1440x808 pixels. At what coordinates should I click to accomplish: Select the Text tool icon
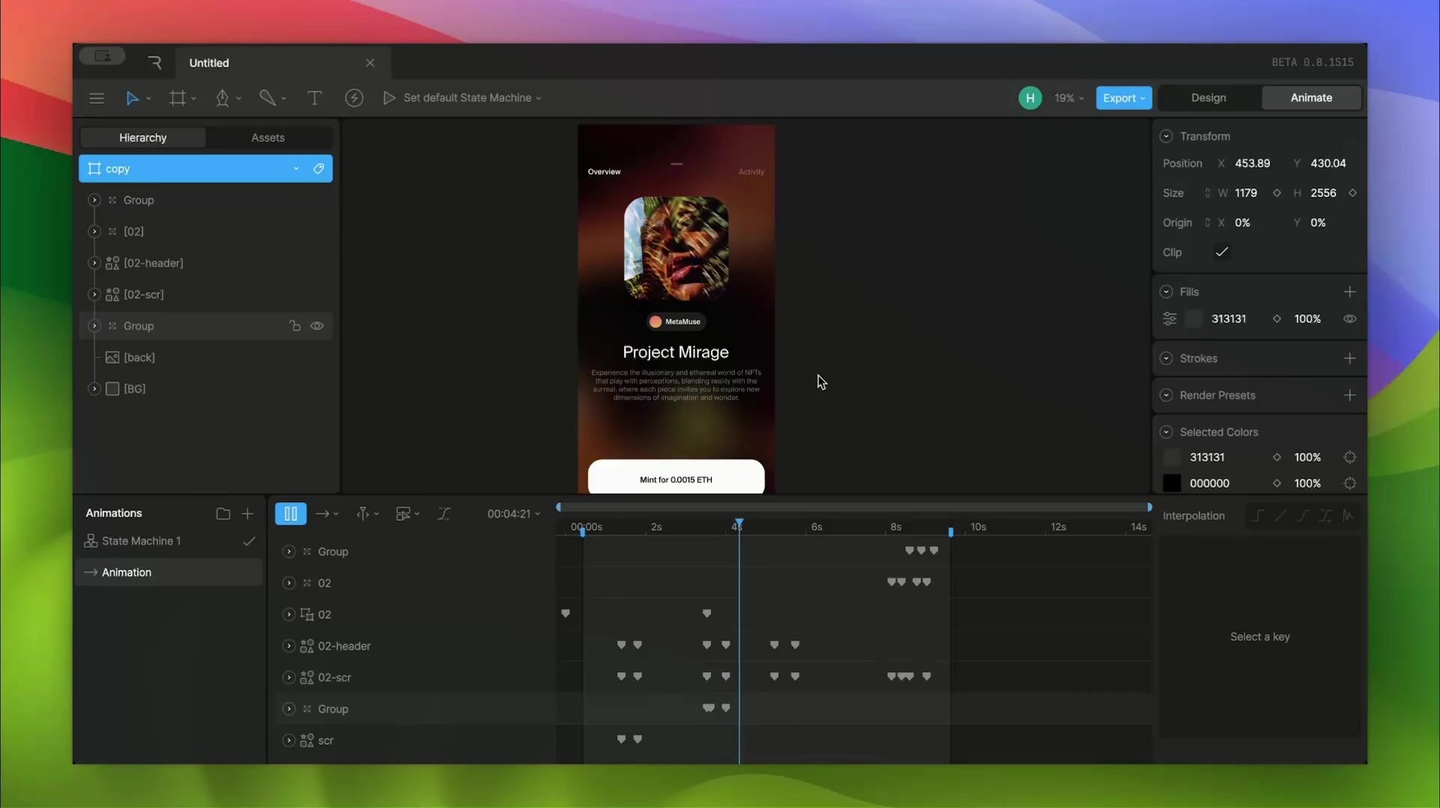coord(314,98)
